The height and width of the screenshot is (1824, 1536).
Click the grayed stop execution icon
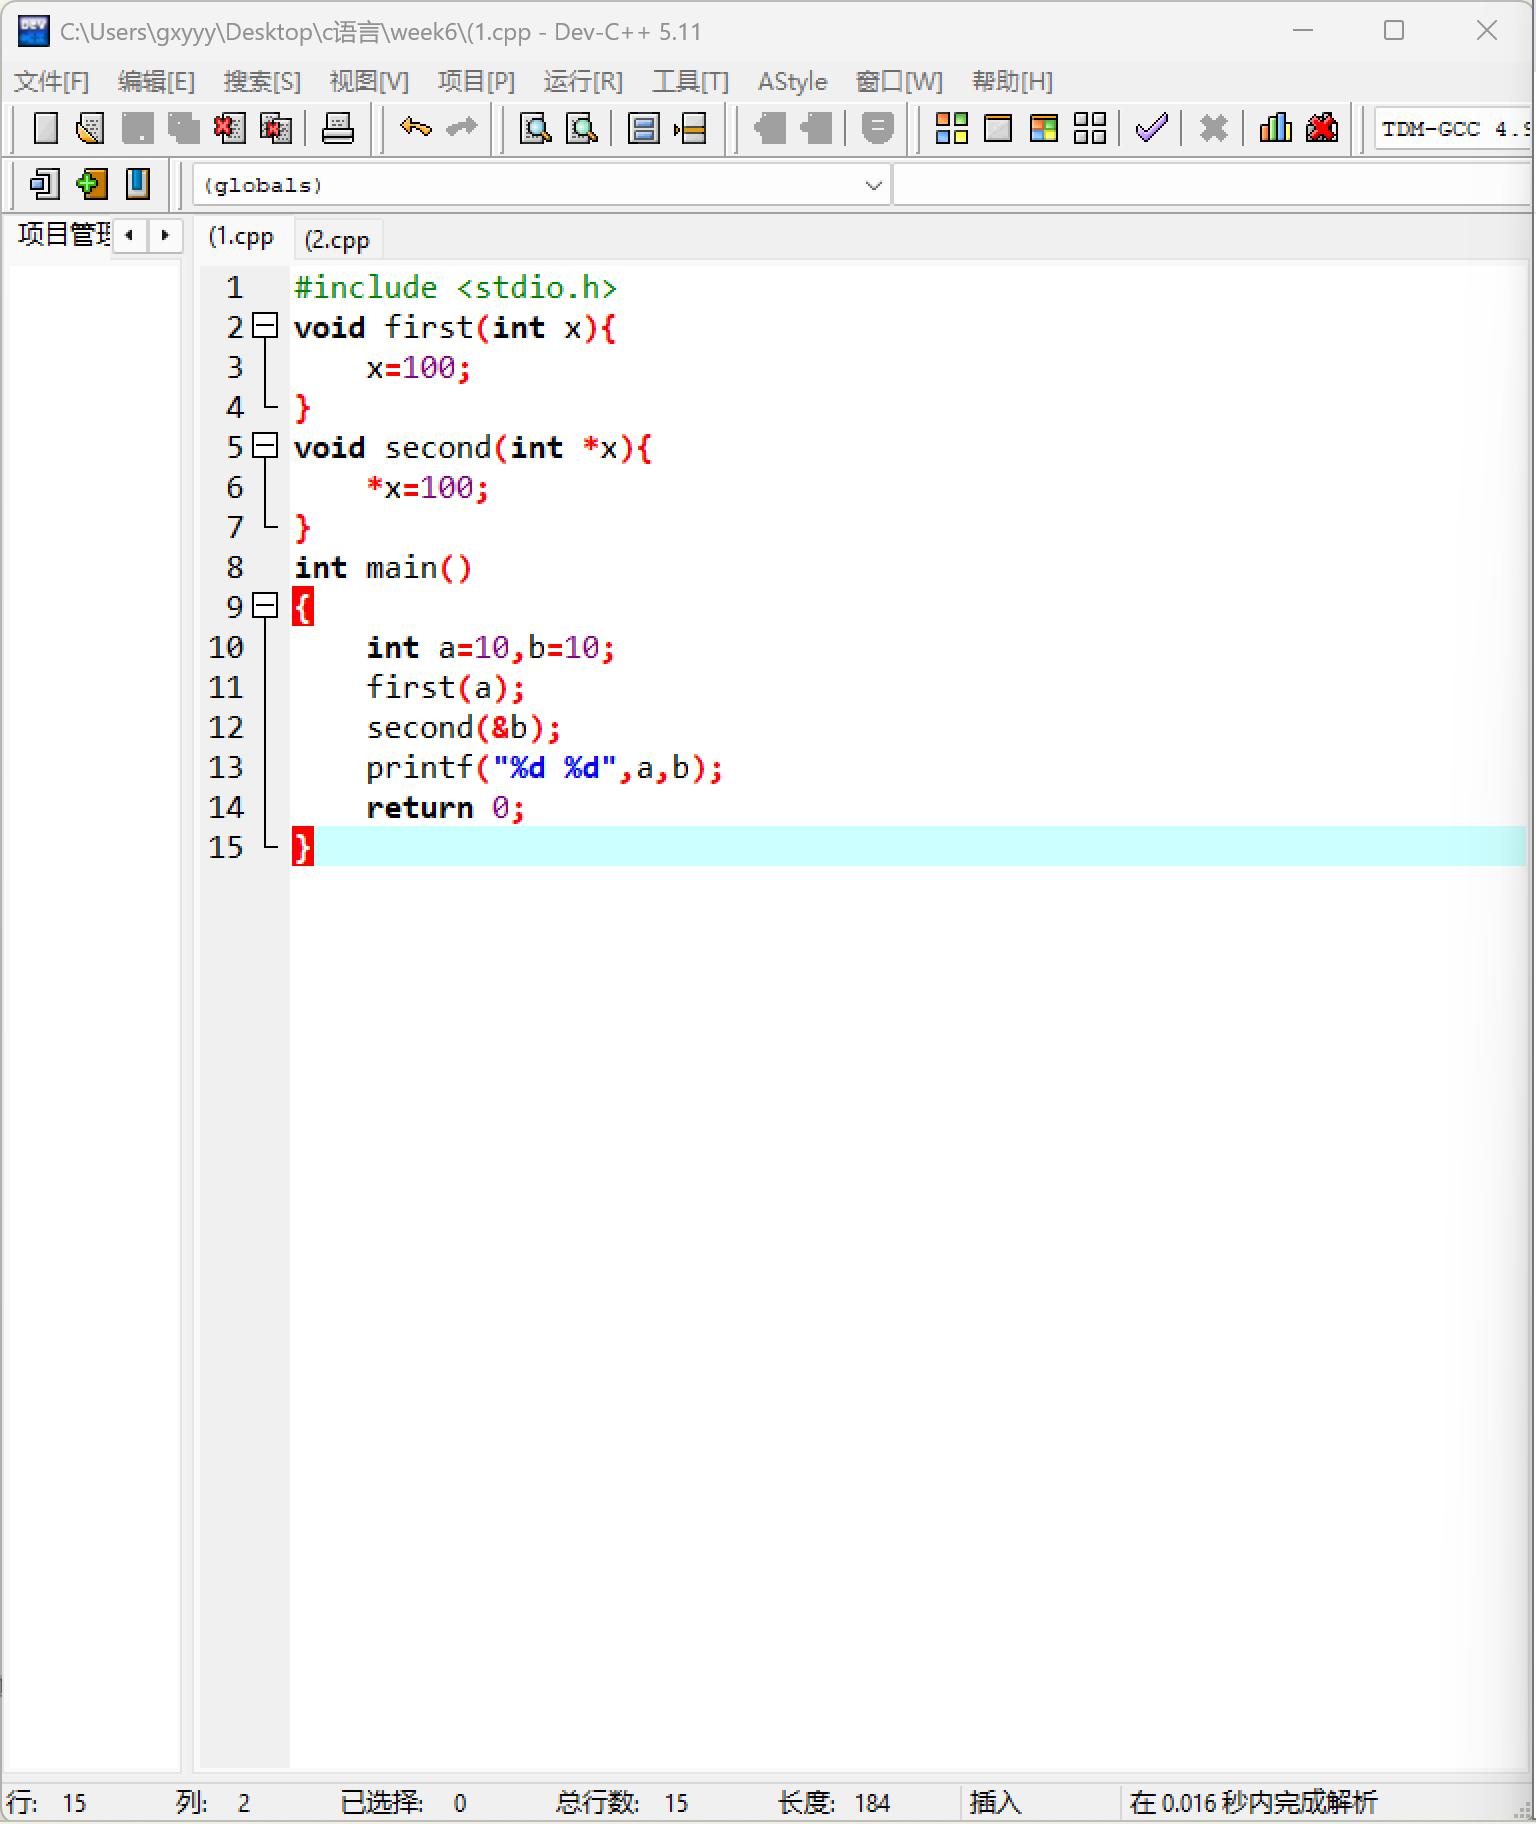pyautogui.click(x=877, y=128)
